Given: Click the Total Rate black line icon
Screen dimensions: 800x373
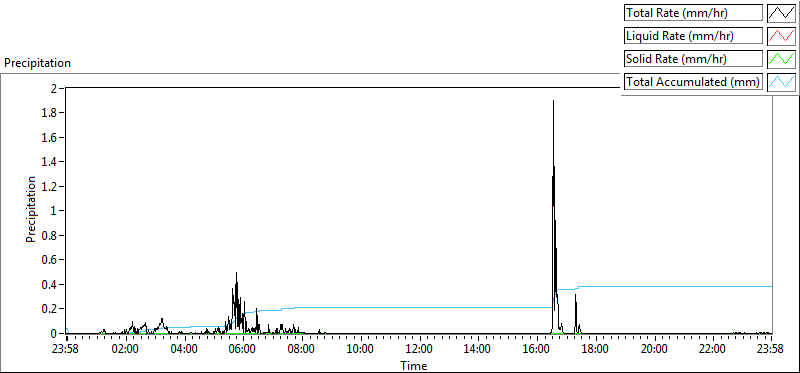Looking at the screenshot, I should [x=782, y=13].
